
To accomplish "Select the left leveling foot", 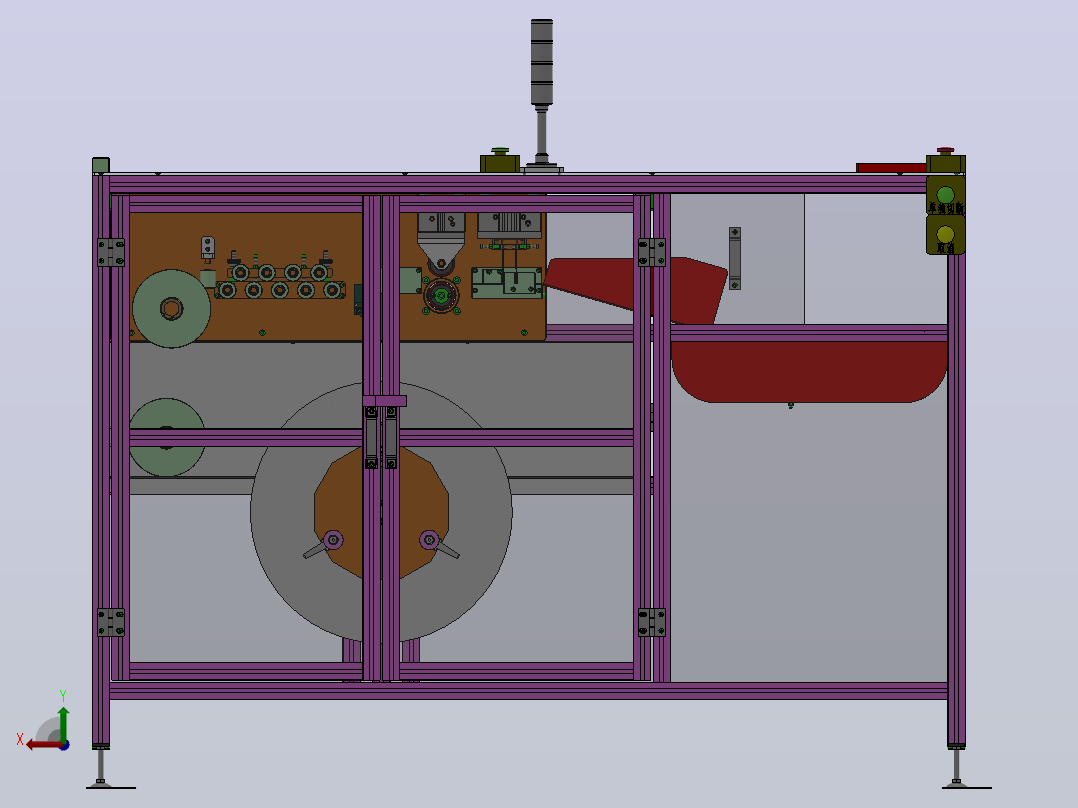I will (x=102, y=769).
